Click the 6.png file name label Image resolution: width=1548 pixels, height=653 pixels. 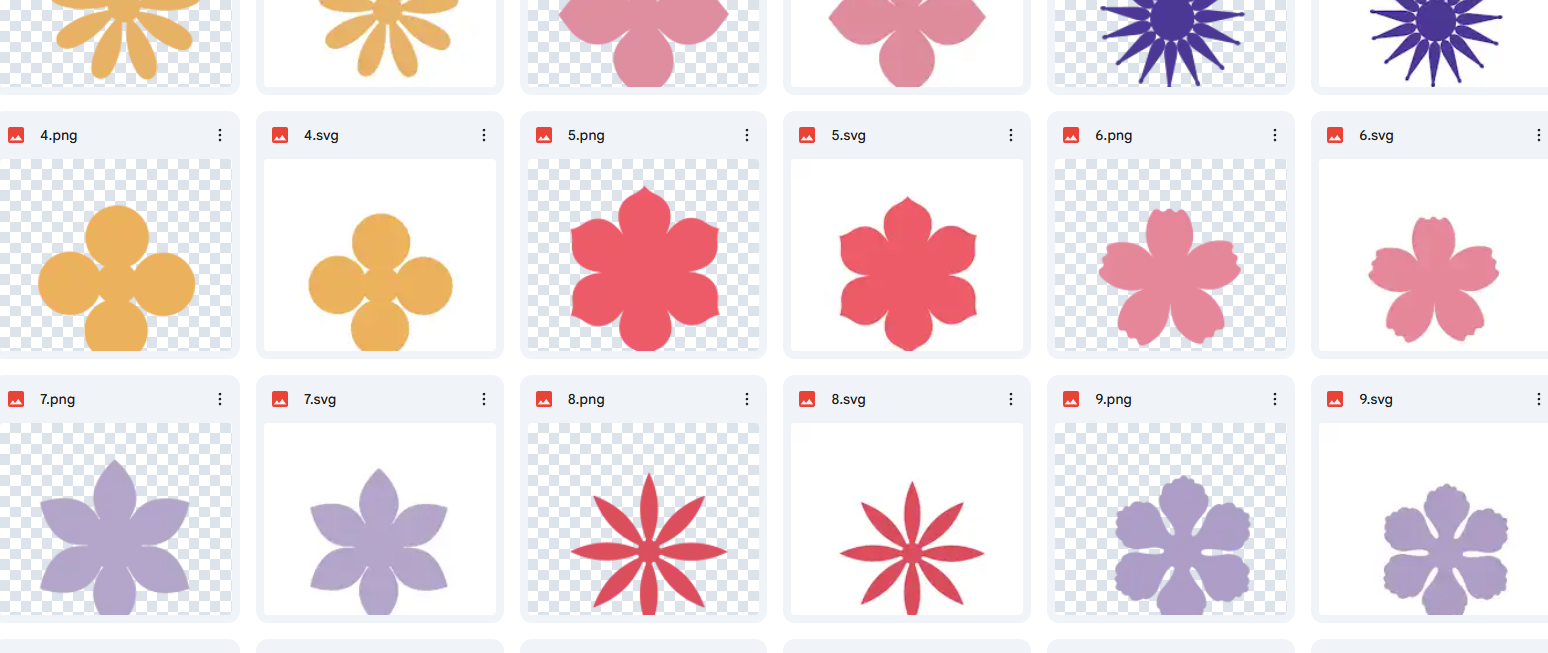click(1113, 135)
